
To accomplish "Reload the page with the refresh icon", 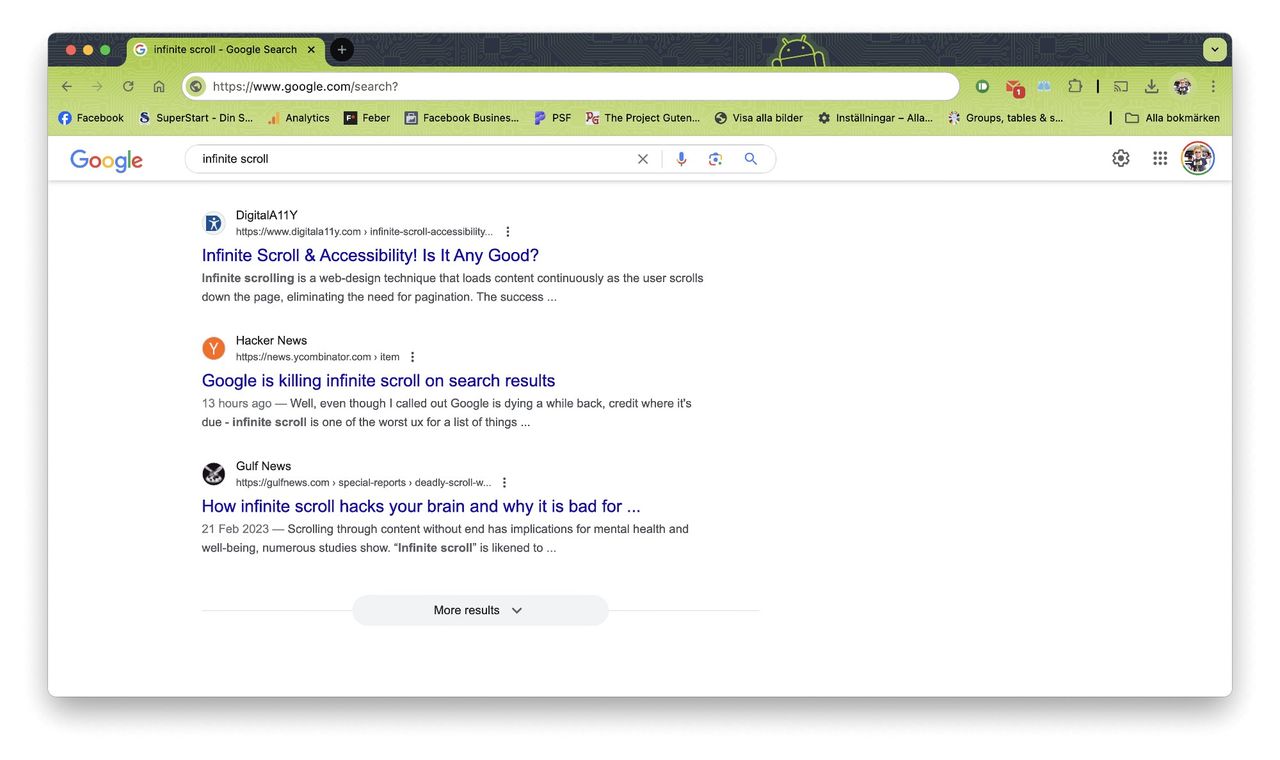I will click(x=128, y=86).
